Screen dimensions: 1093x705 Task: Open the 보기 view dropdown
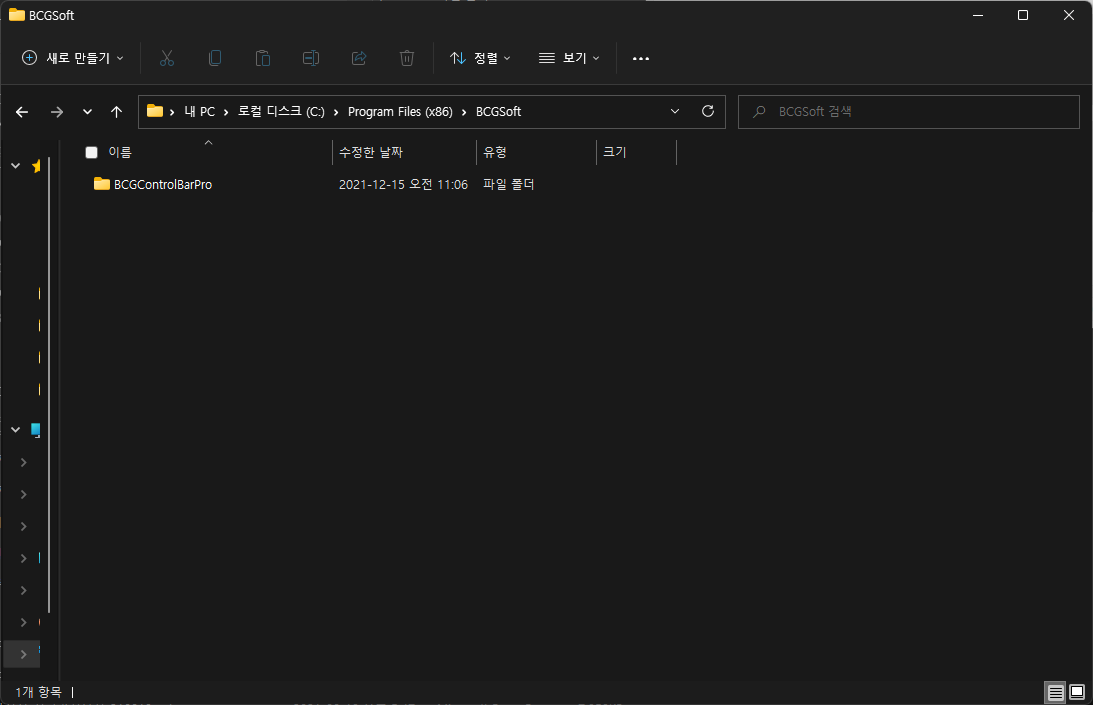pos(569,59)
